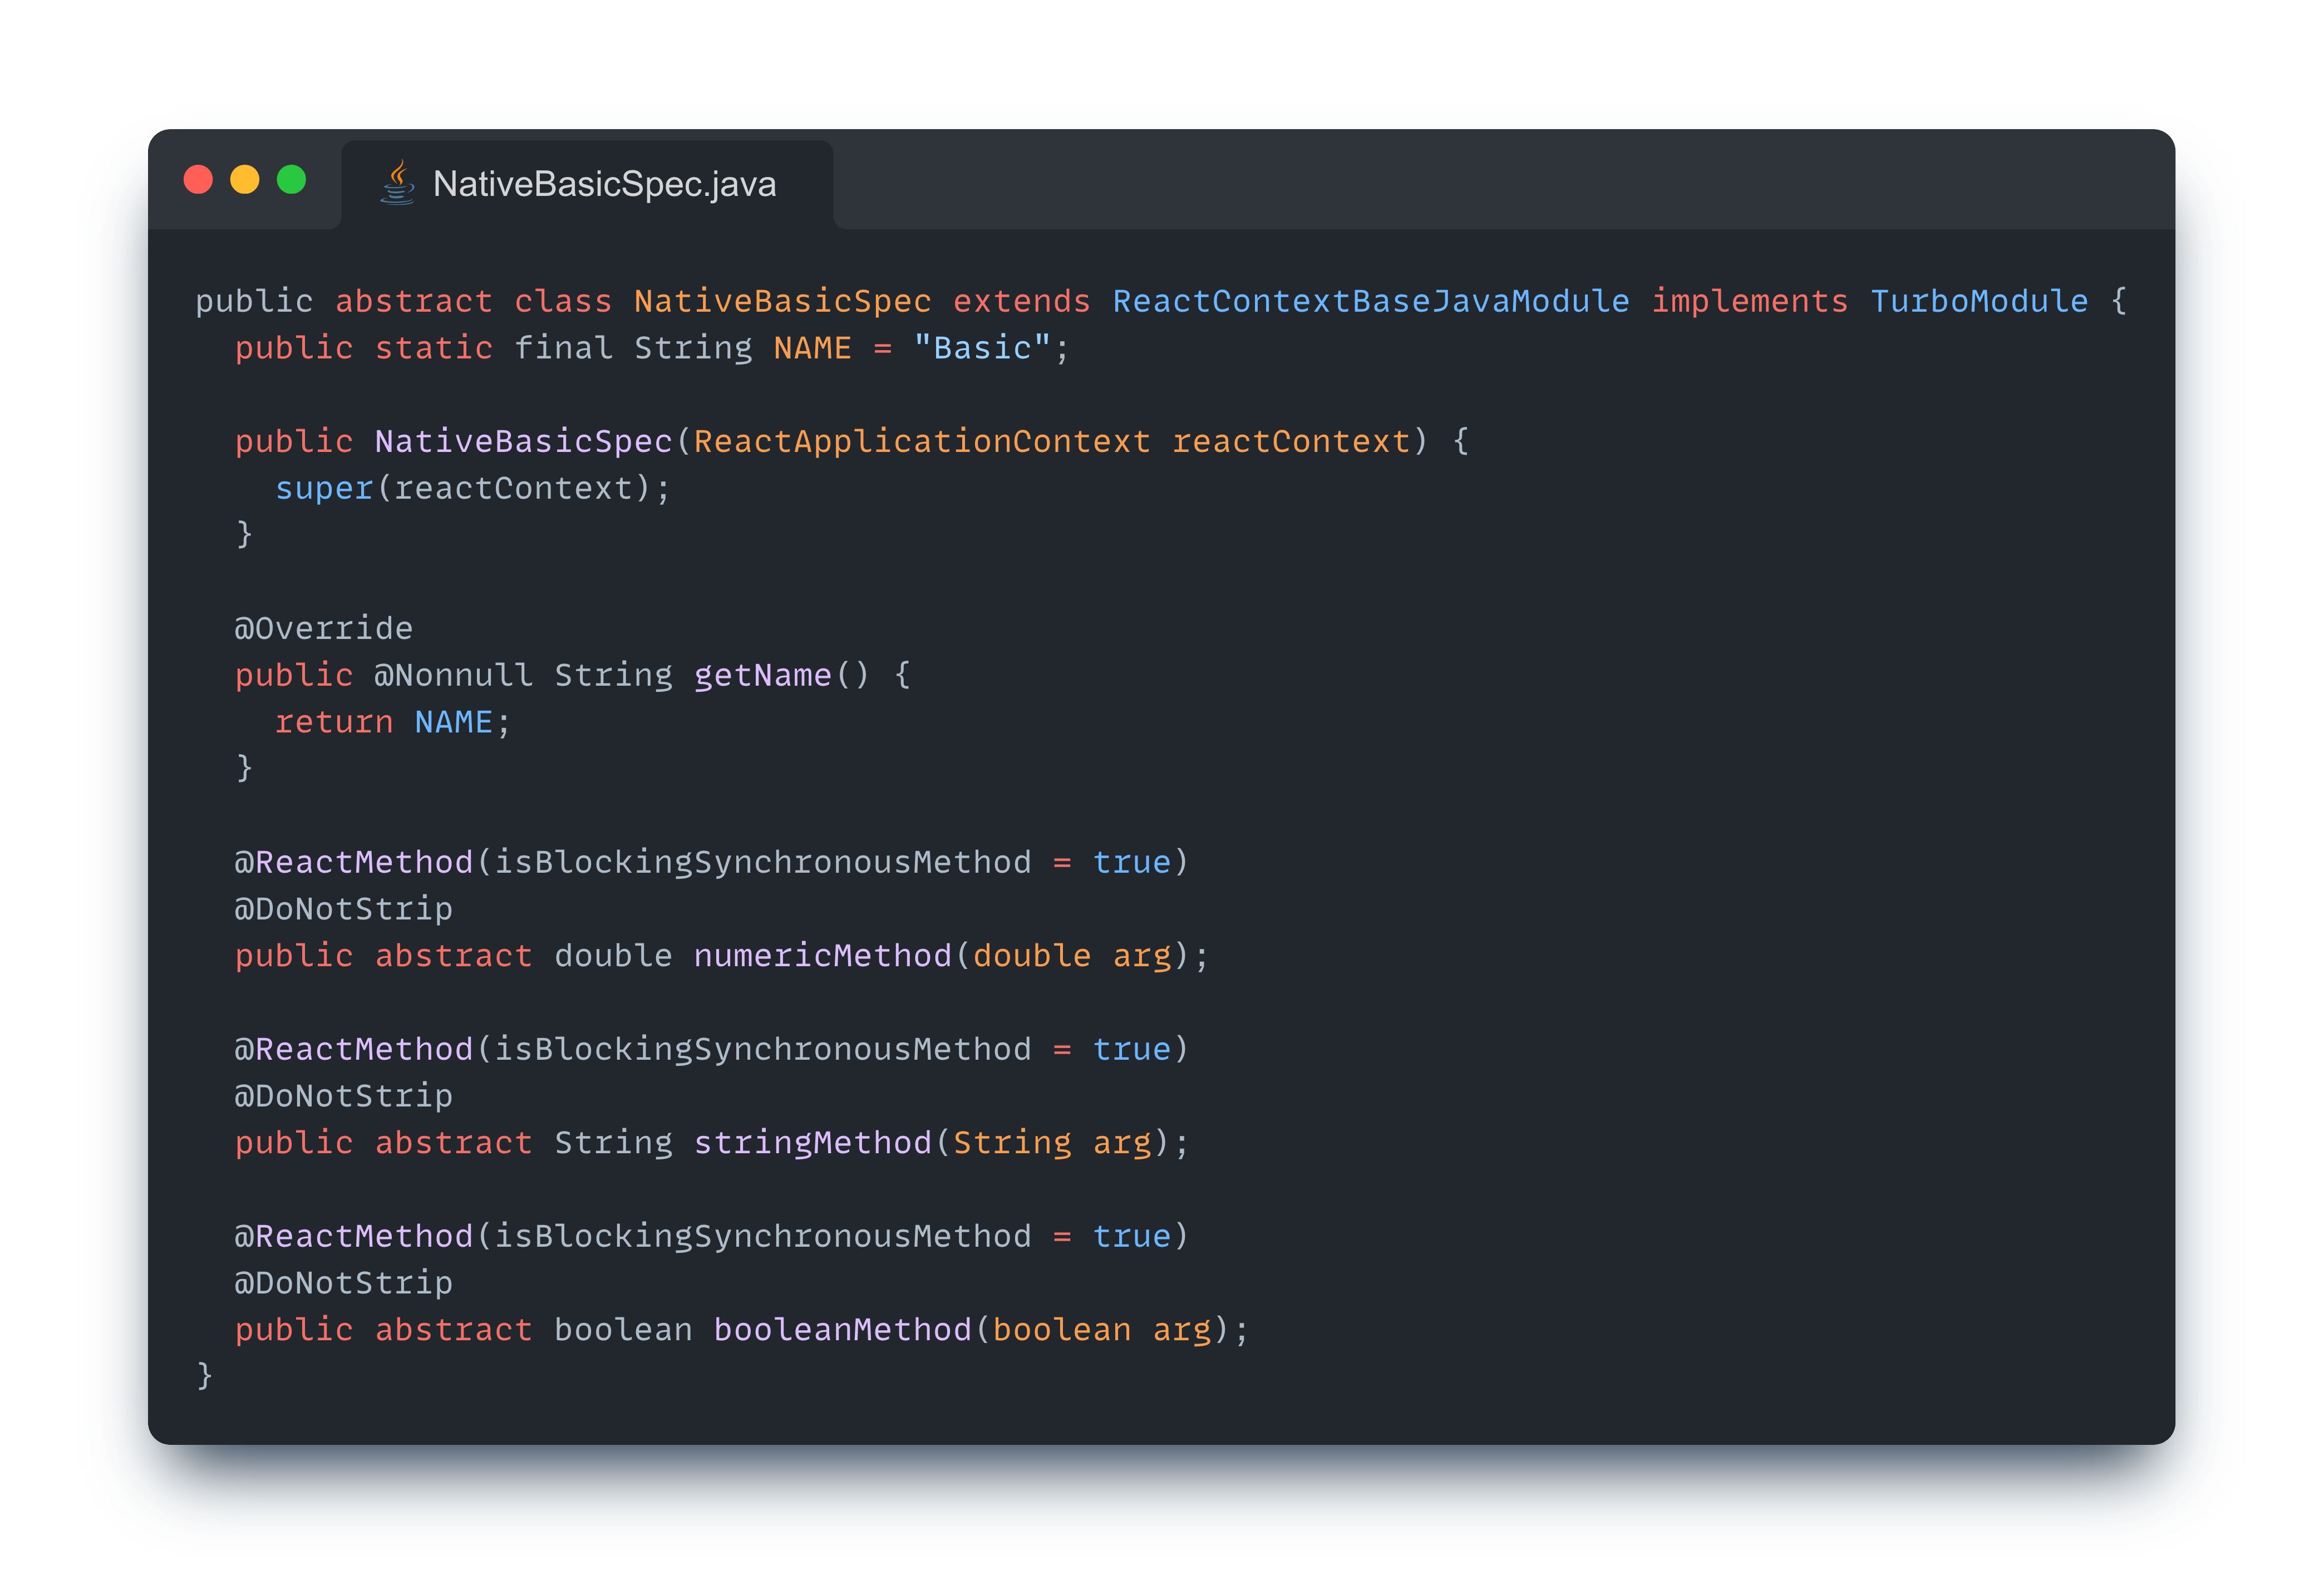Click the return keyword in getName

click(x=333, y=722)
